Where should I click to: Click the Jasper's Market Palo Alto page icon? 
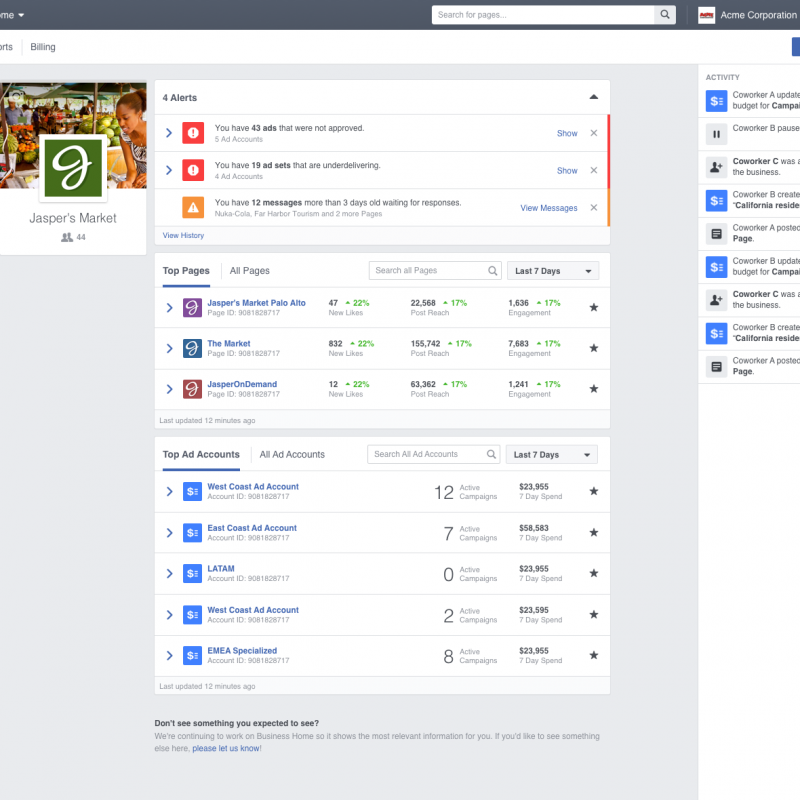[x=193, y=308]
